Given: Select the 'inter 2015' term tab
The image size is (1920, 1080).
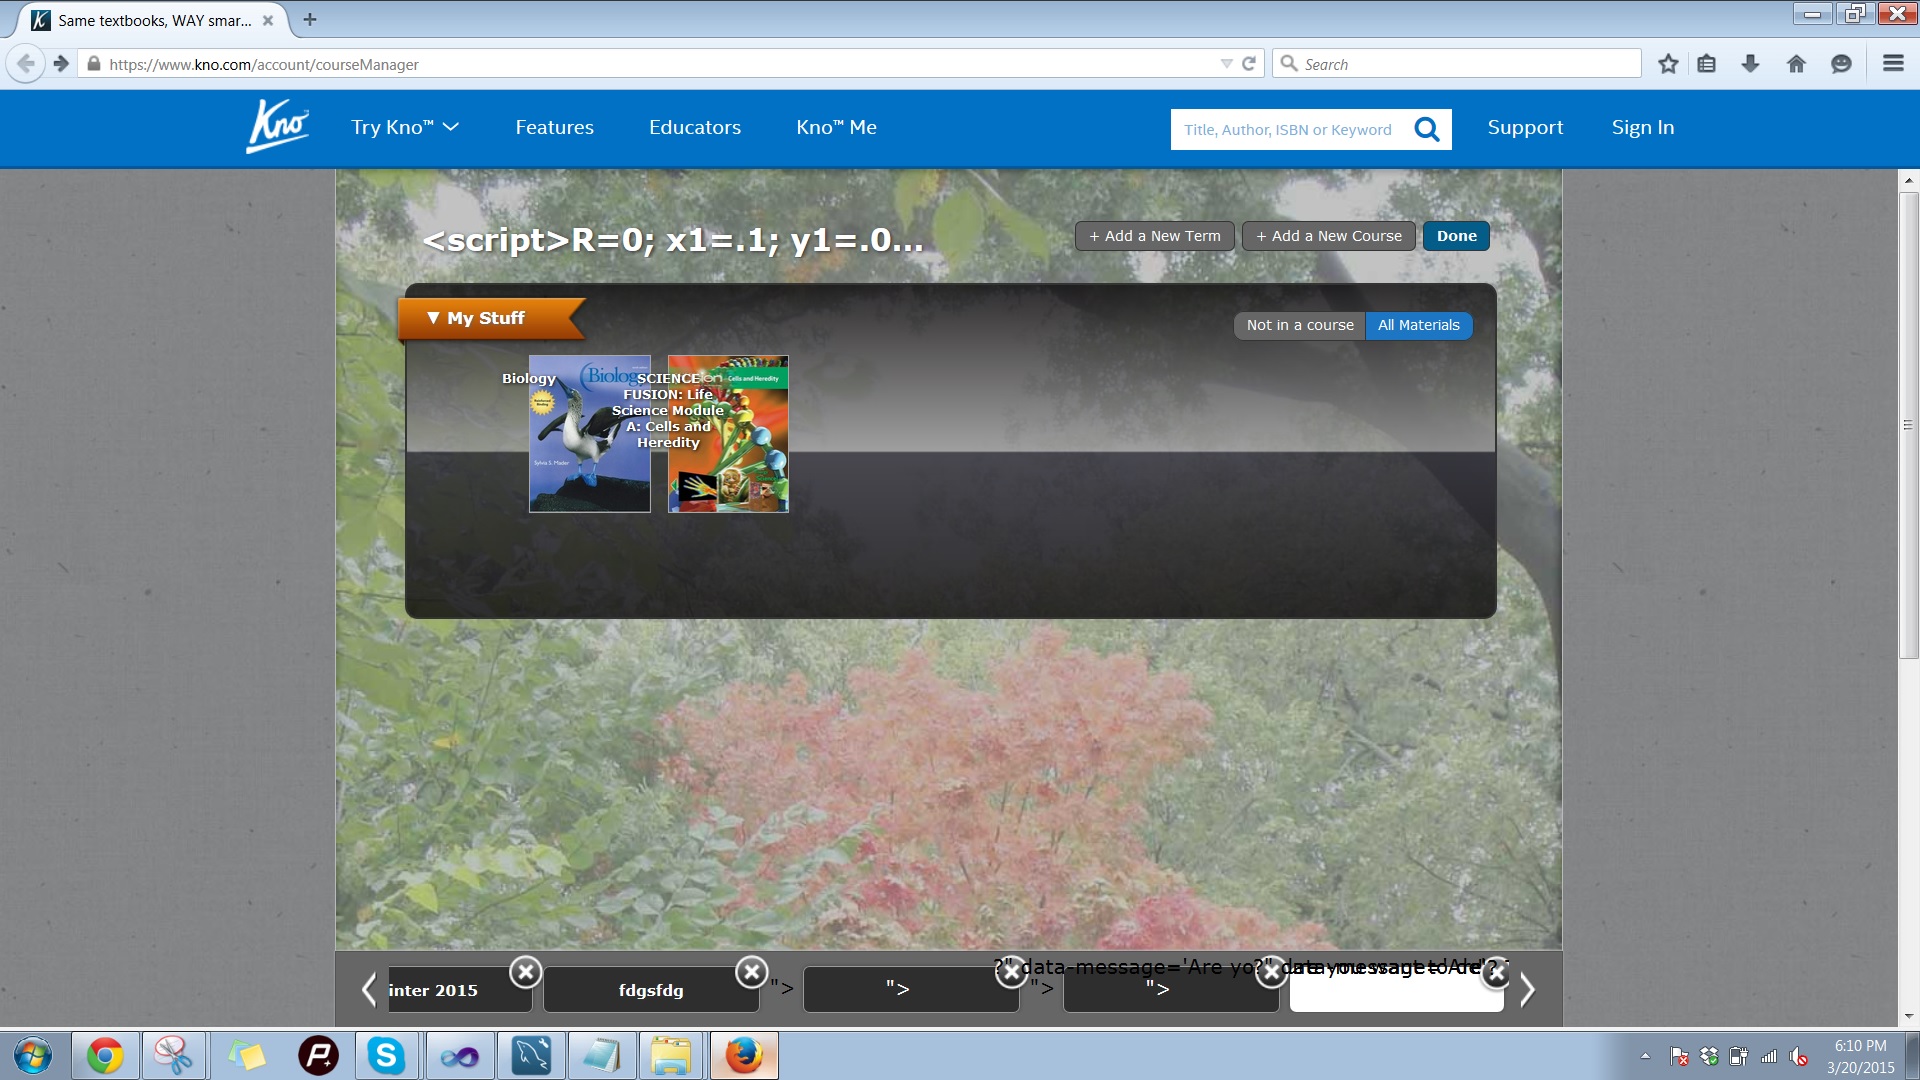Looking at the screenshot, I should 460,990.
